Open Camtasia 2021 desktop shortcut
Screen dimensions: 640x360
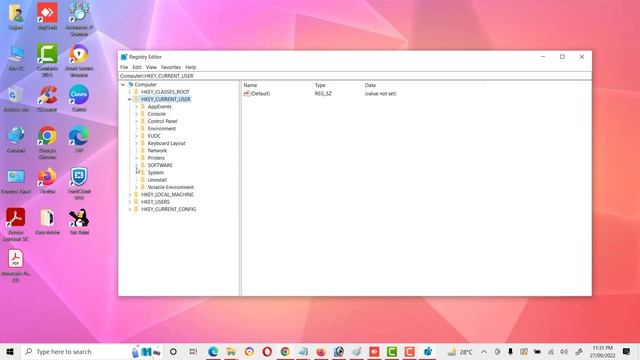(47, 60)
